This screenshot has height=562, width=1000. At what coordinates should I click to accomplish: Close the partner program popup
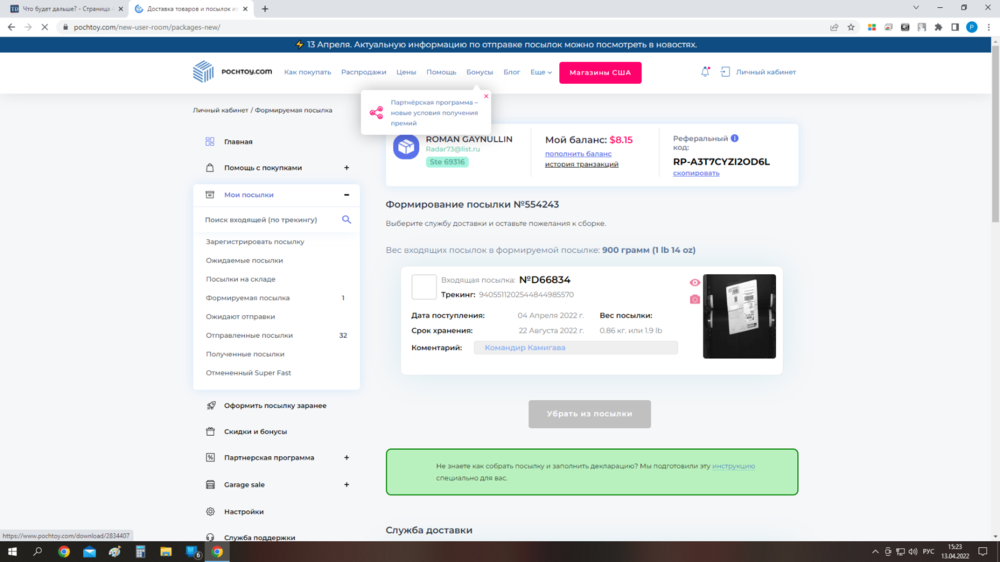pos(486,97)
